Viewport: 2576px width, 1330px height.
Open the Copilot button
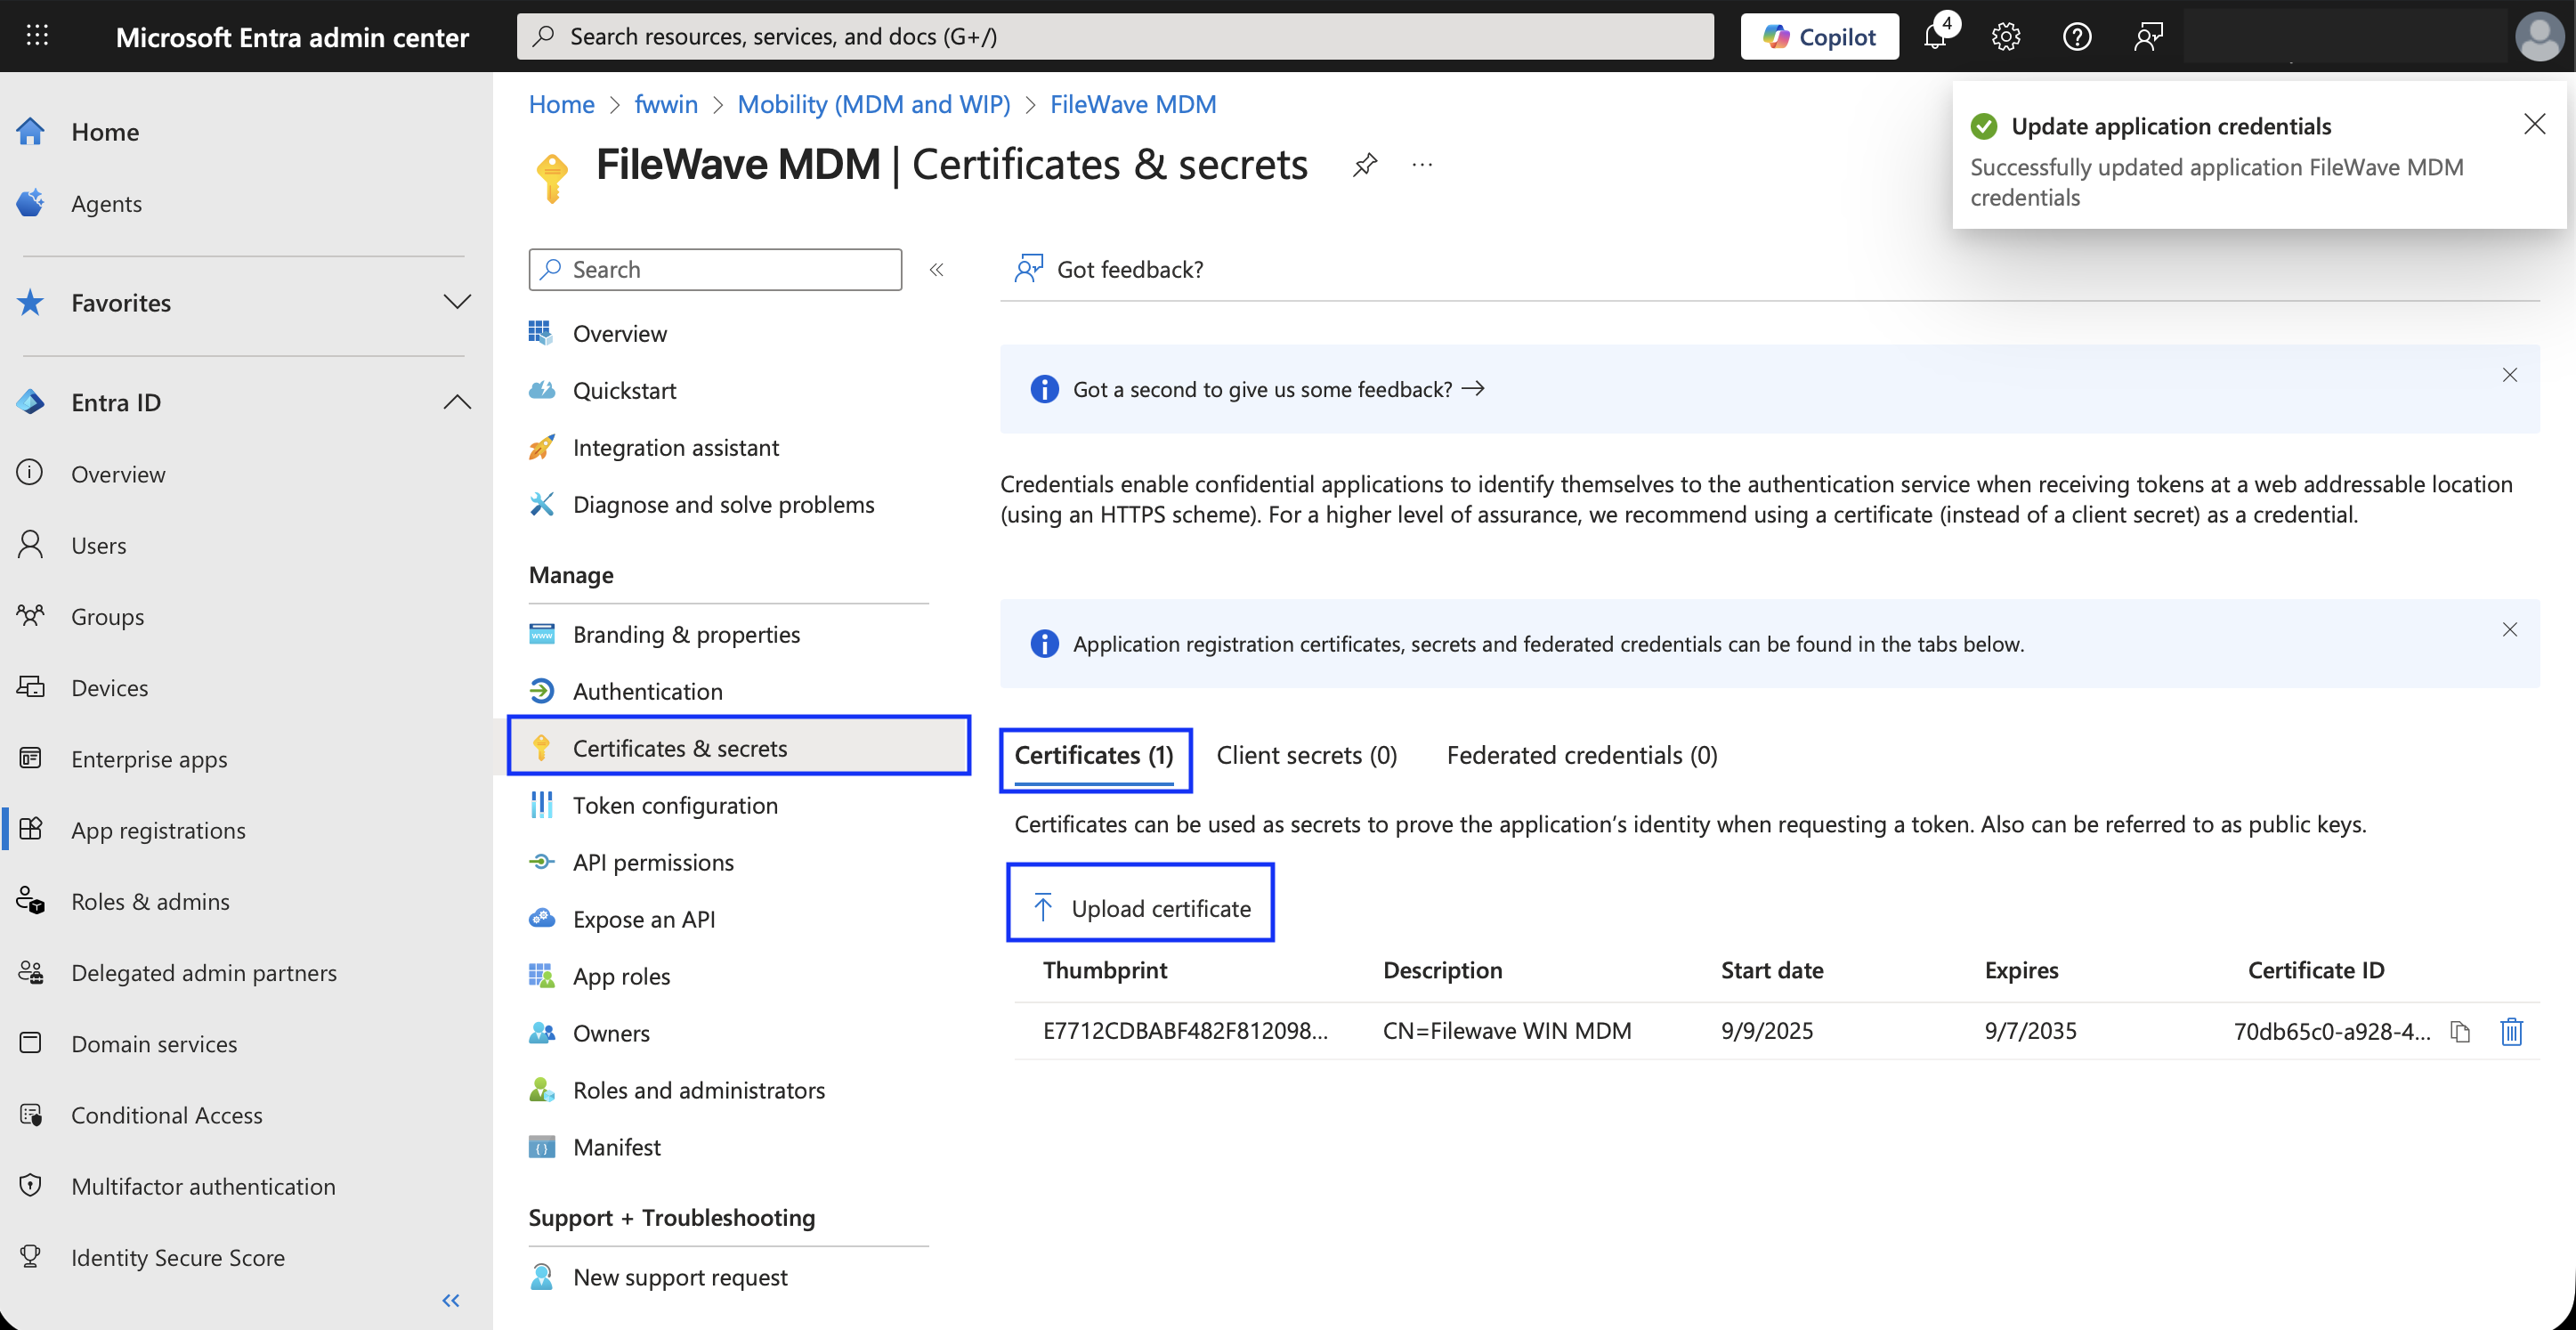(1819, 37)
